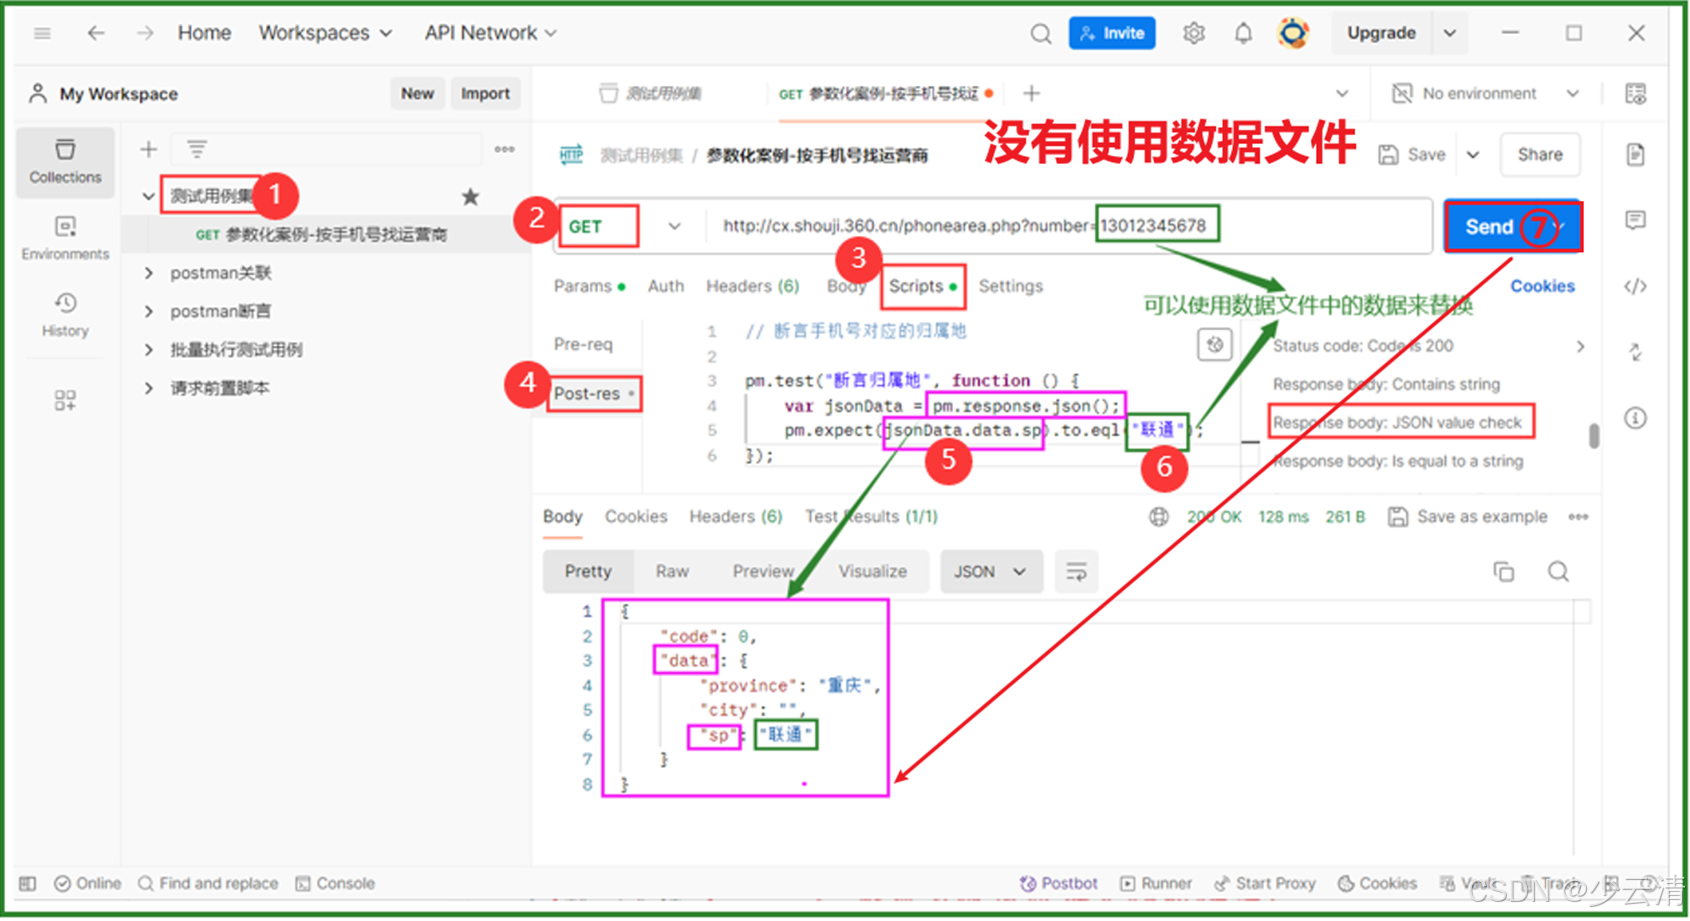Go forward with the right arrow

pyautogui.click(x=145, y=33)
